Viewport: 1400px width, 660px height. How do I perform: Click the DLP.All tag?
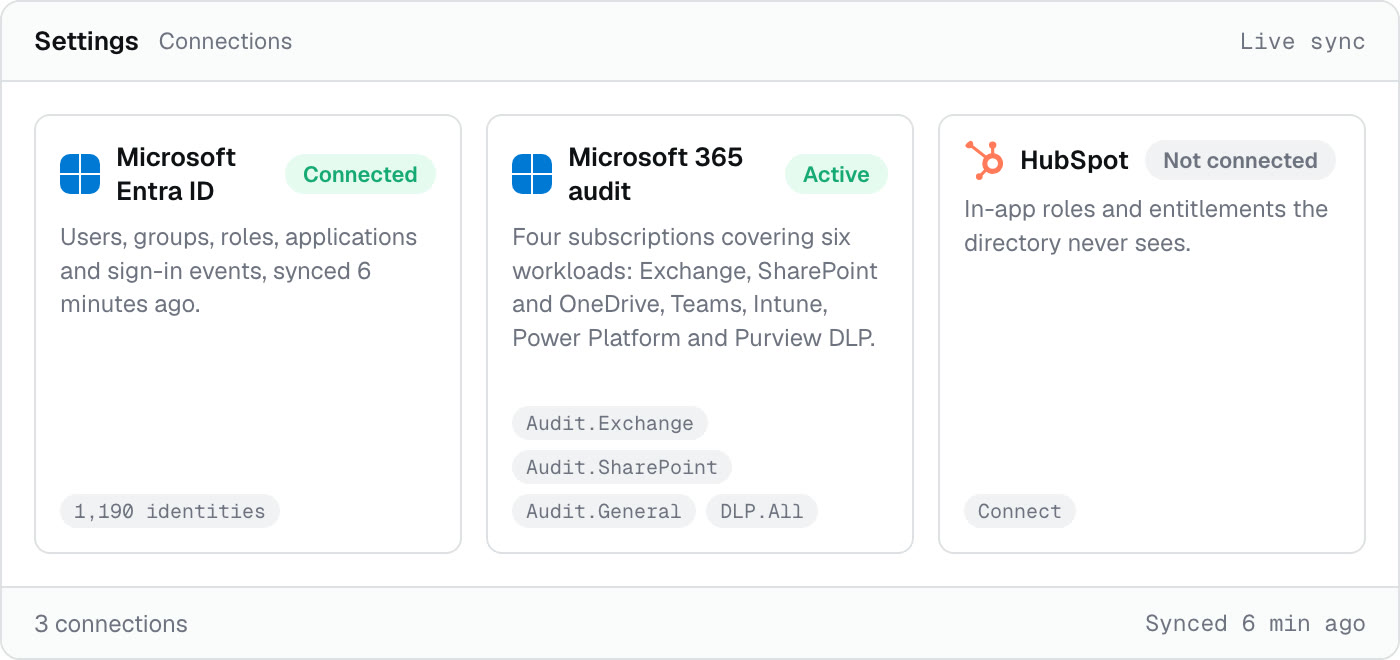pyautogui.click(x=762, y=511)
